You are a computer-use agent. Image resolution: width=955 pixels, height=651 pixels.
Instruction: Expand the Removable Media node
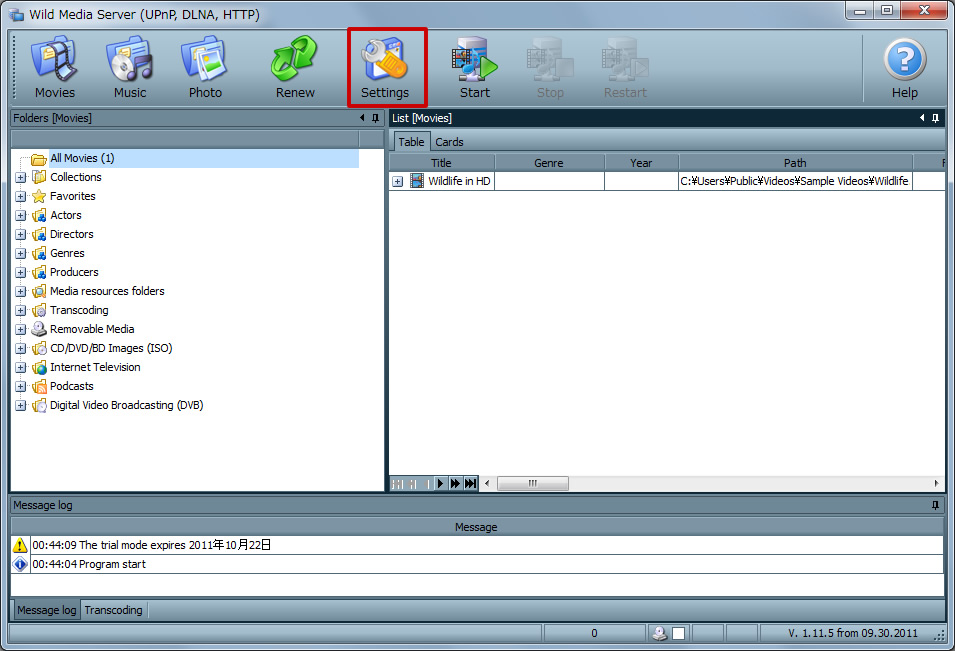[x=21, y=329]
